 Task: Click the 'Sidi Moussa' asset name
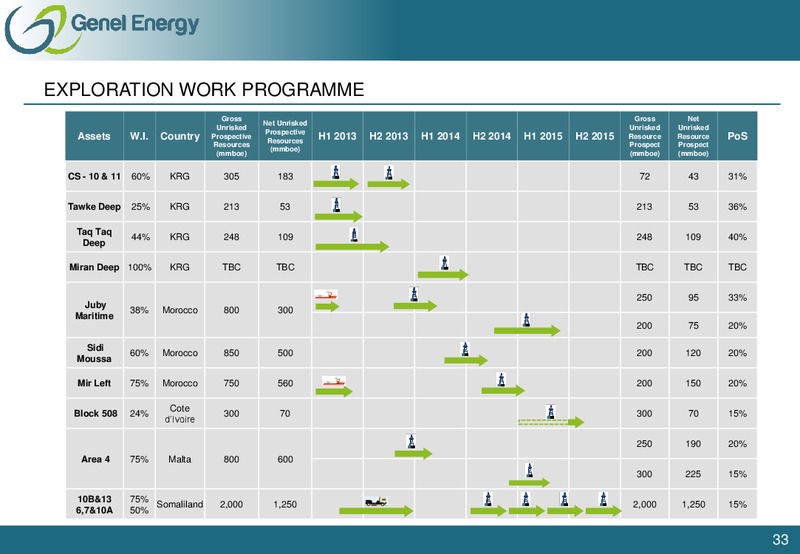(94, 353)
